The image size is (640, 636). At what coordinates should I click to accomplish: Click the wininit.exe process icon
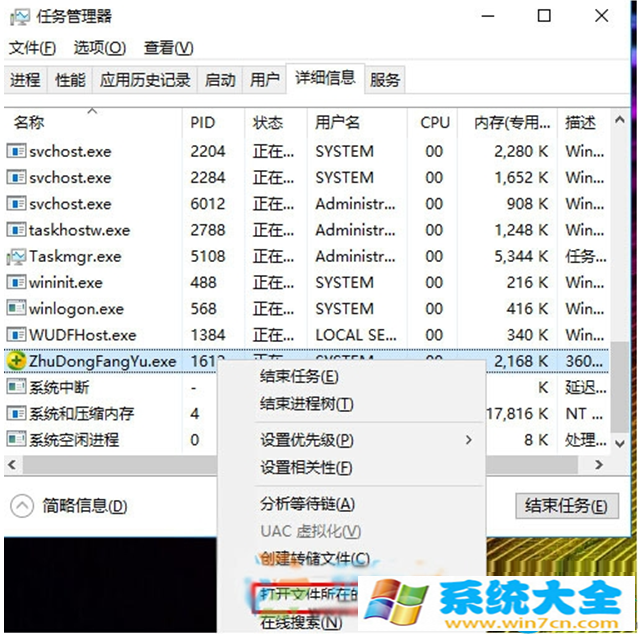pos(16,282)
